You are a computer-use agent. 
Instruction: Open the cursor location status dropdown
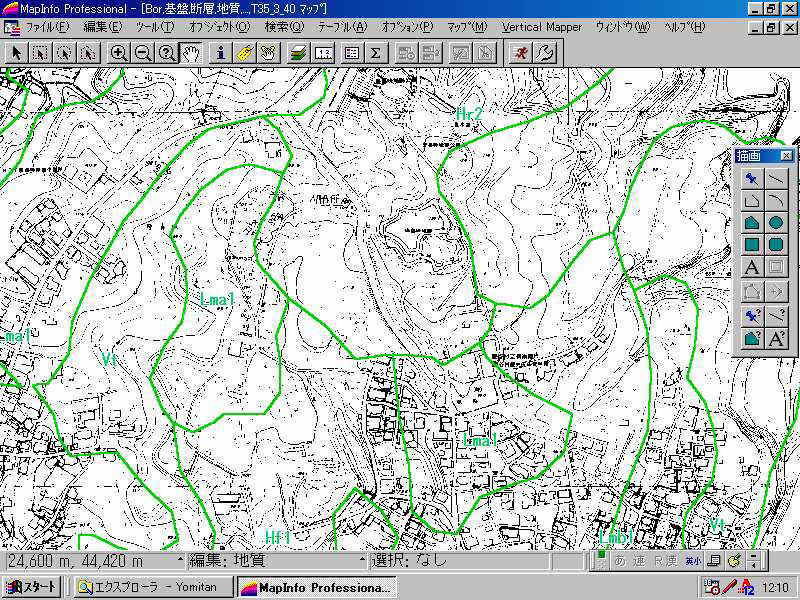pyautogui.click(x=180, y=561)
